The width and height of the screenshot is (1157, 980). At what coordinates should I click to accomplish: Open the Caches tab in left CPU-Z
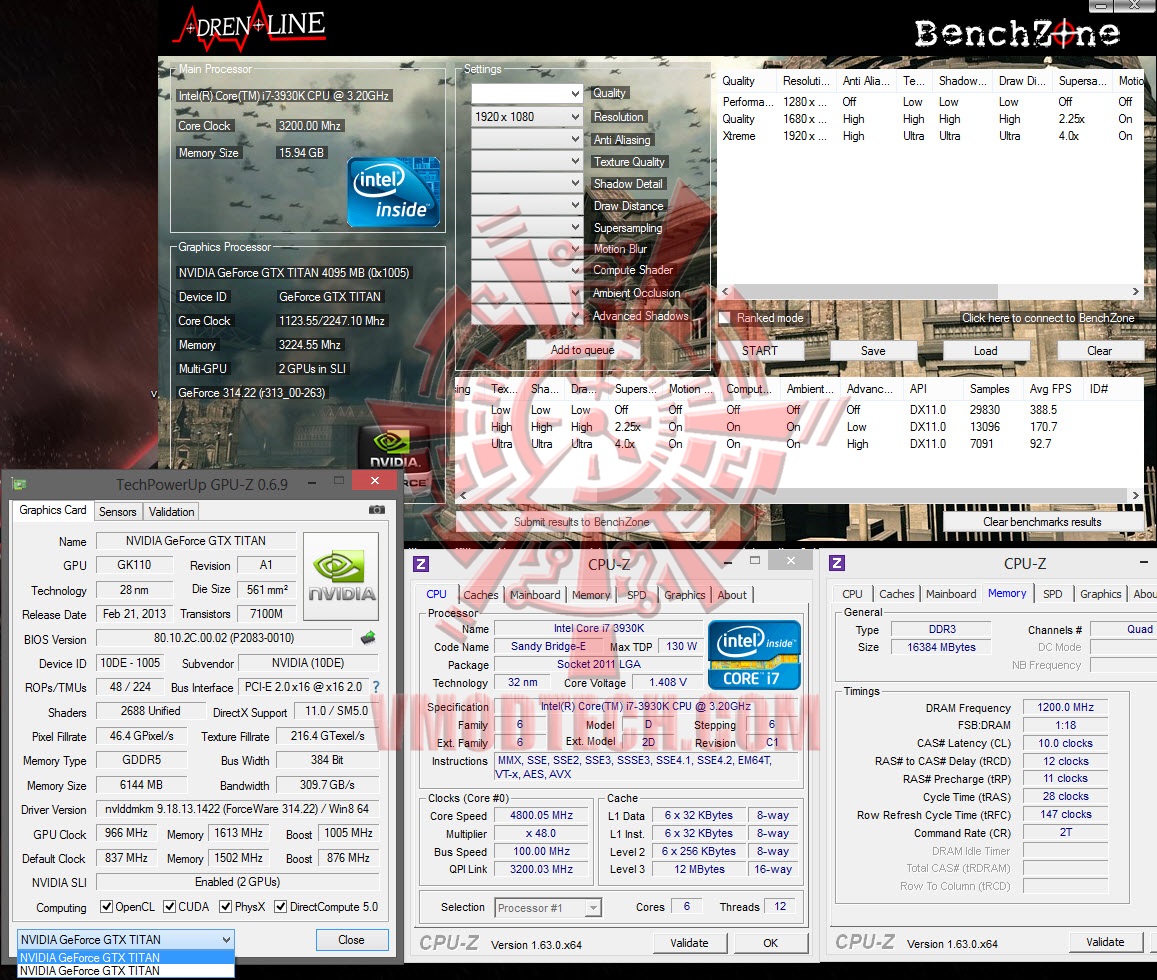pyautogui.click(x=480, y=595)
